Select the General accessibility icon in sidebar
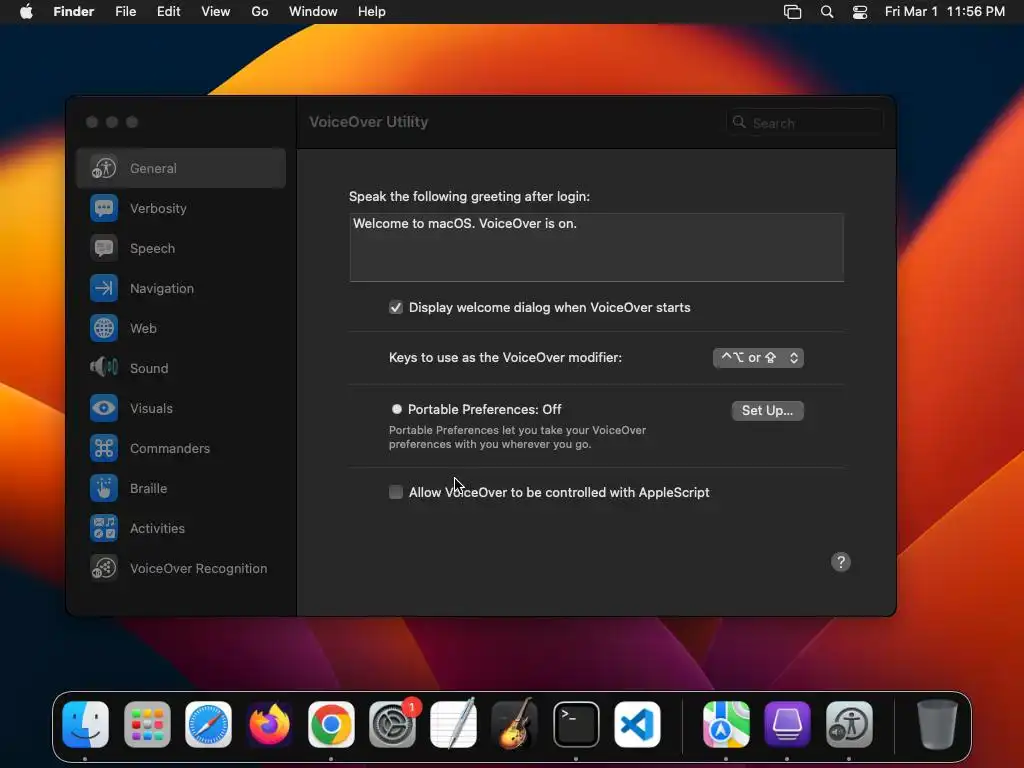1024x768 pixels. 104,168
